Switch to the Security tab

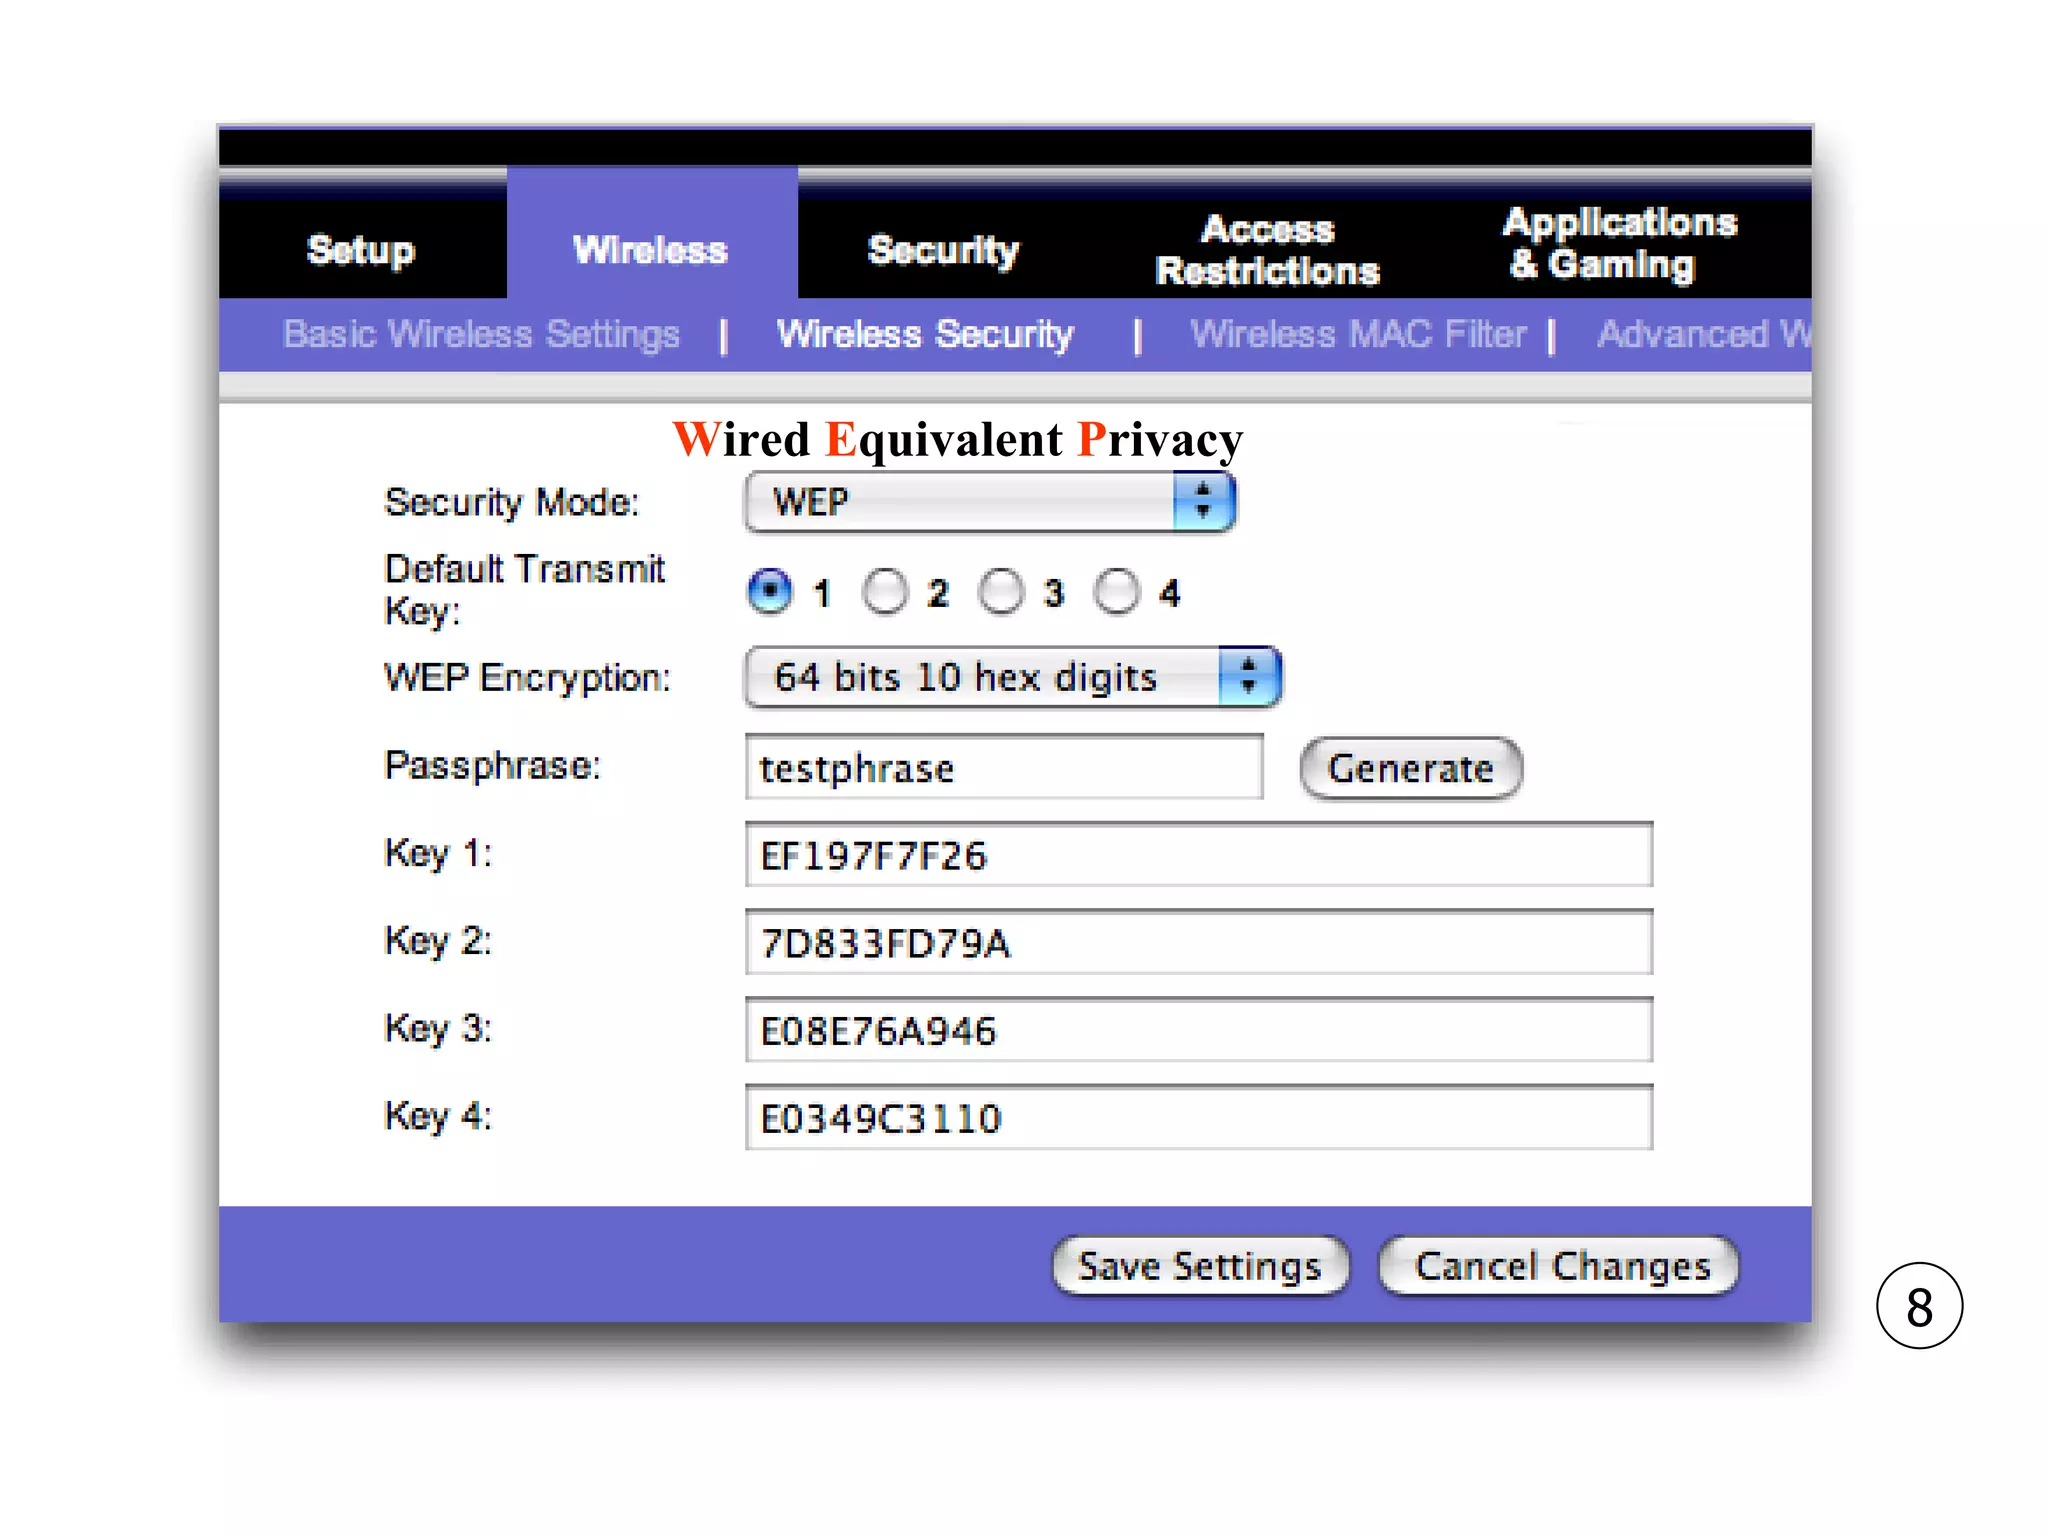coord(943,249)
